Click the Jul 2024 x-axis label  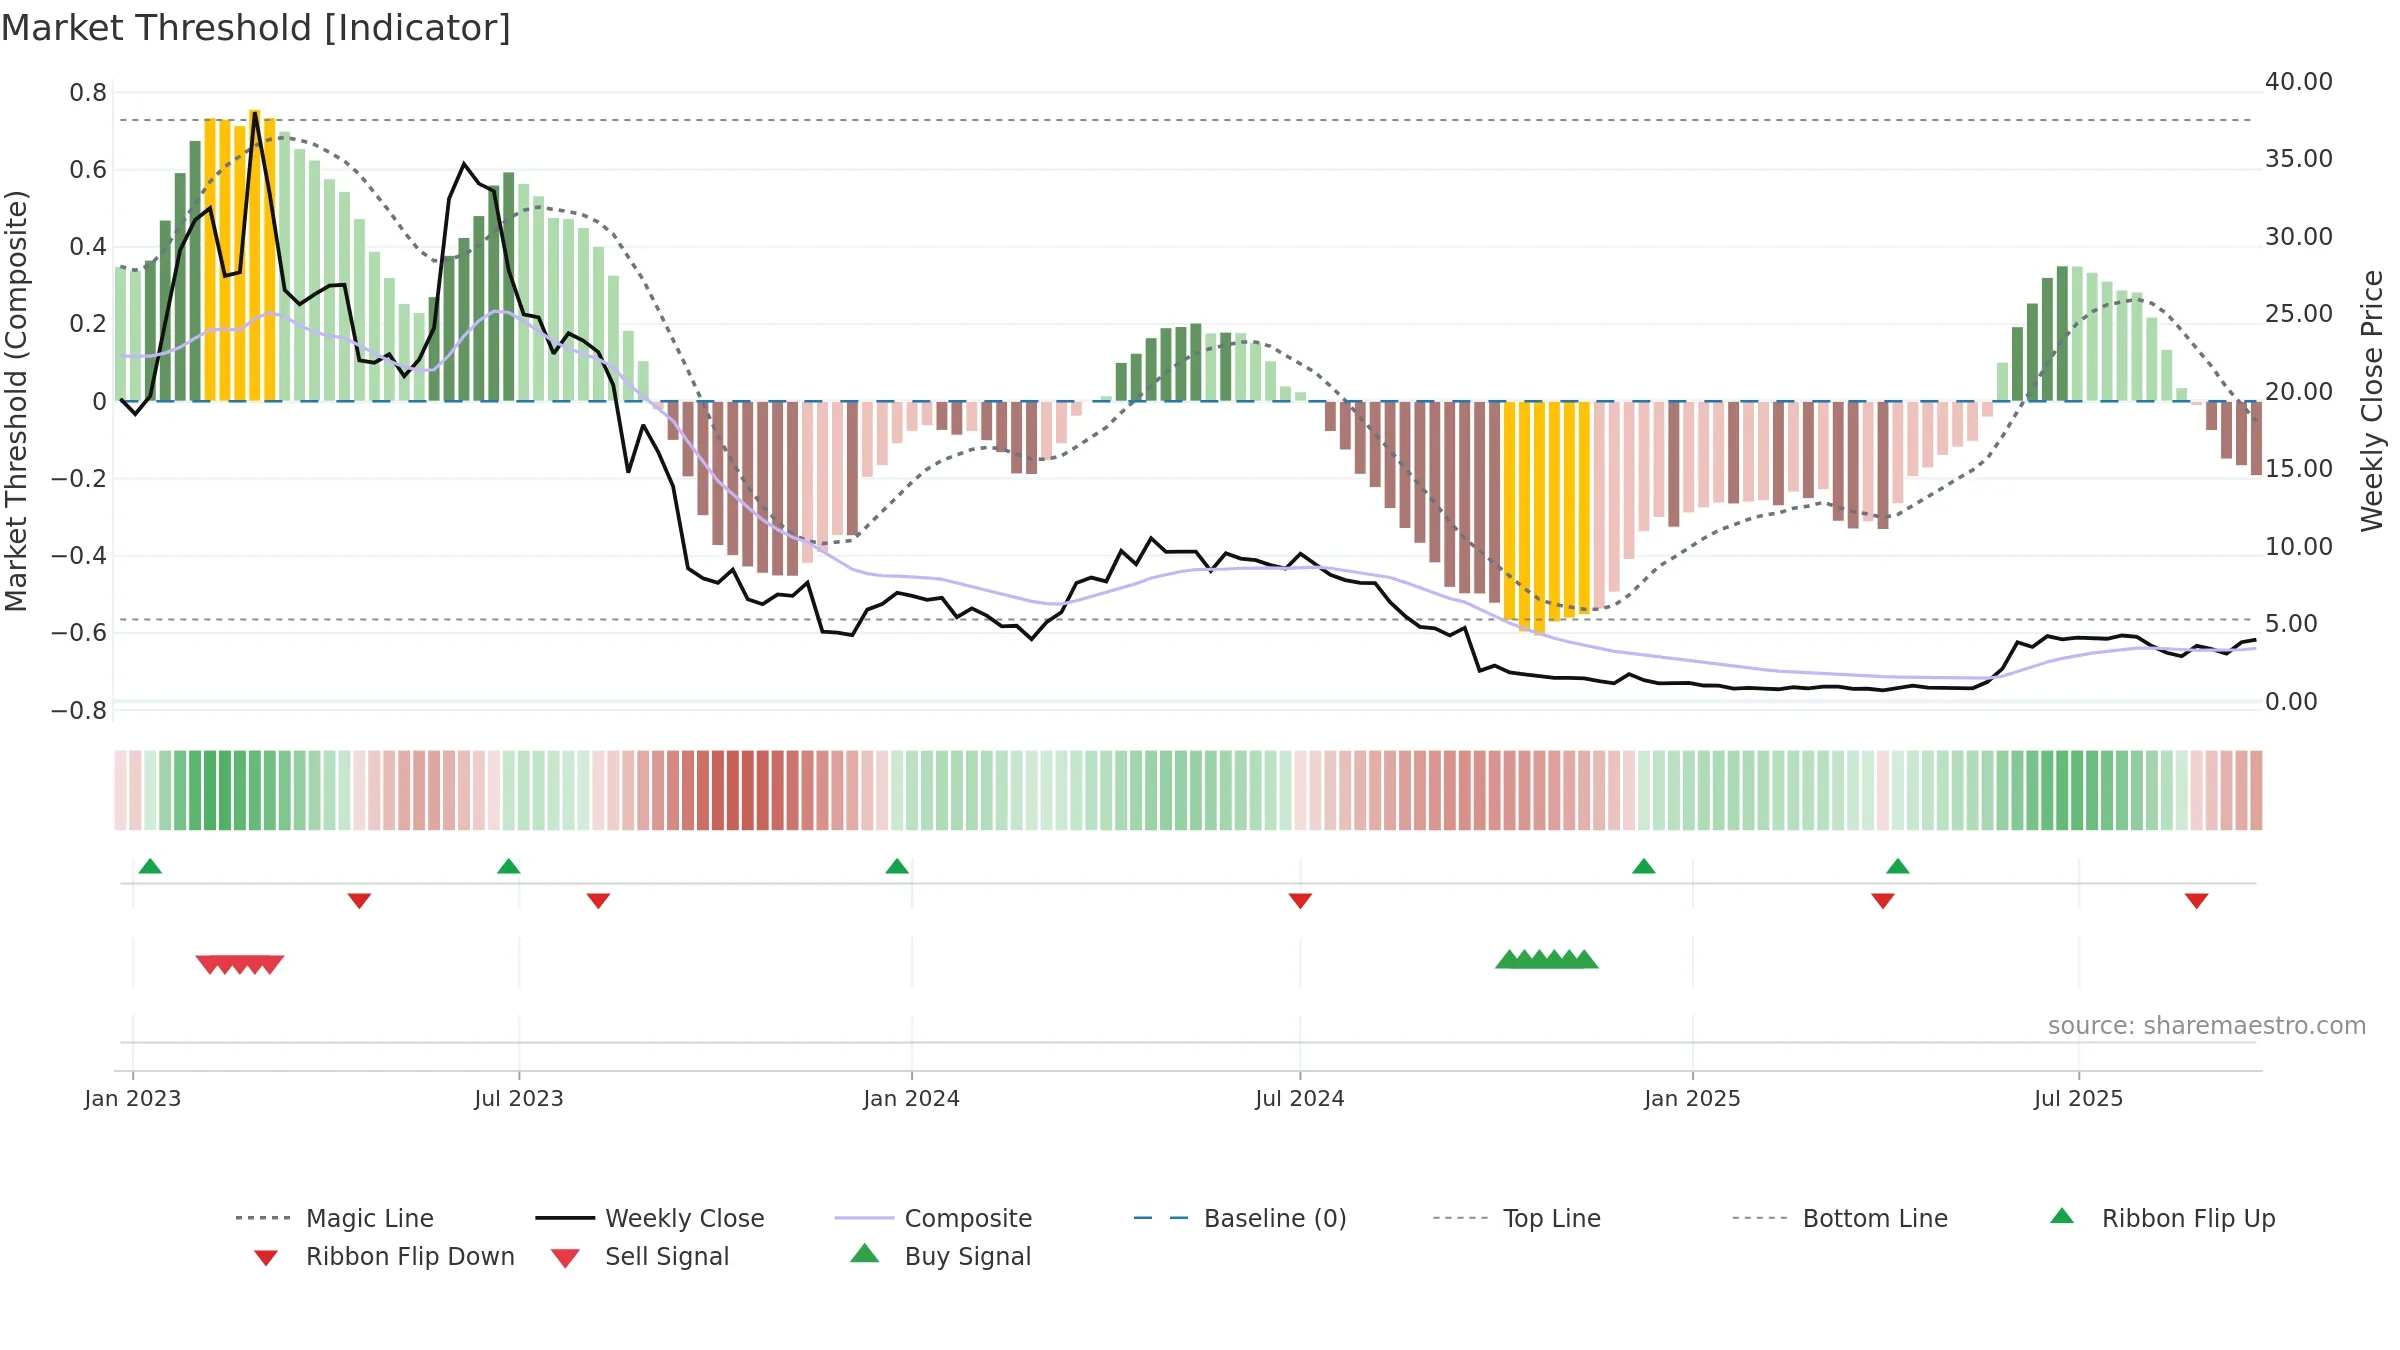[1300, 1099]
